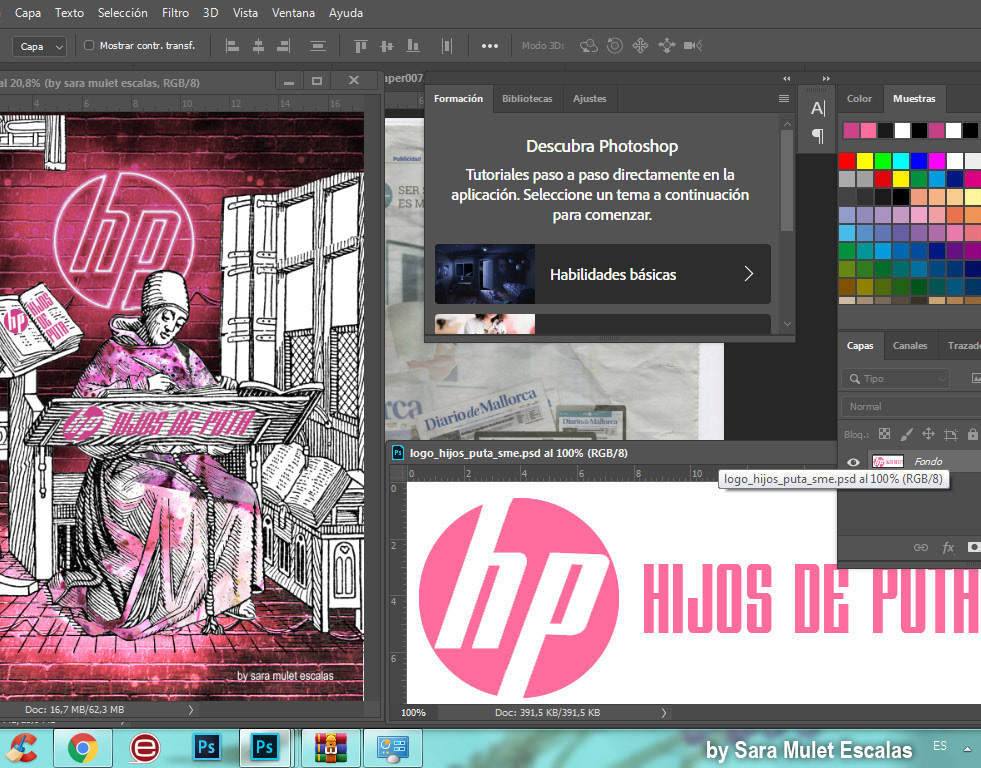Switch to the Canales tab
Viewport: 981px width, 768px height.
910,345
